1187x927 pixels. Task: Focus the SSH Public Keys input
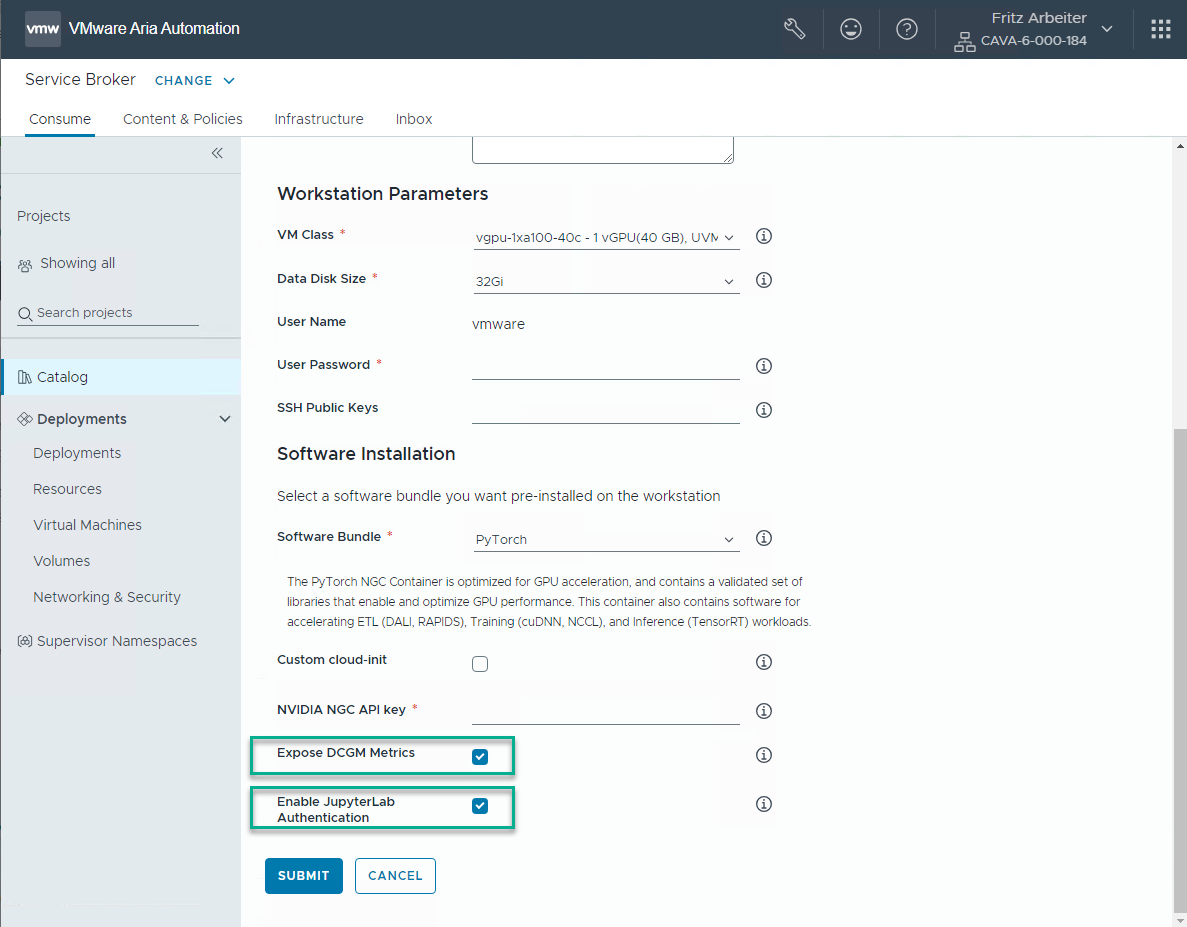coord(606,410)
